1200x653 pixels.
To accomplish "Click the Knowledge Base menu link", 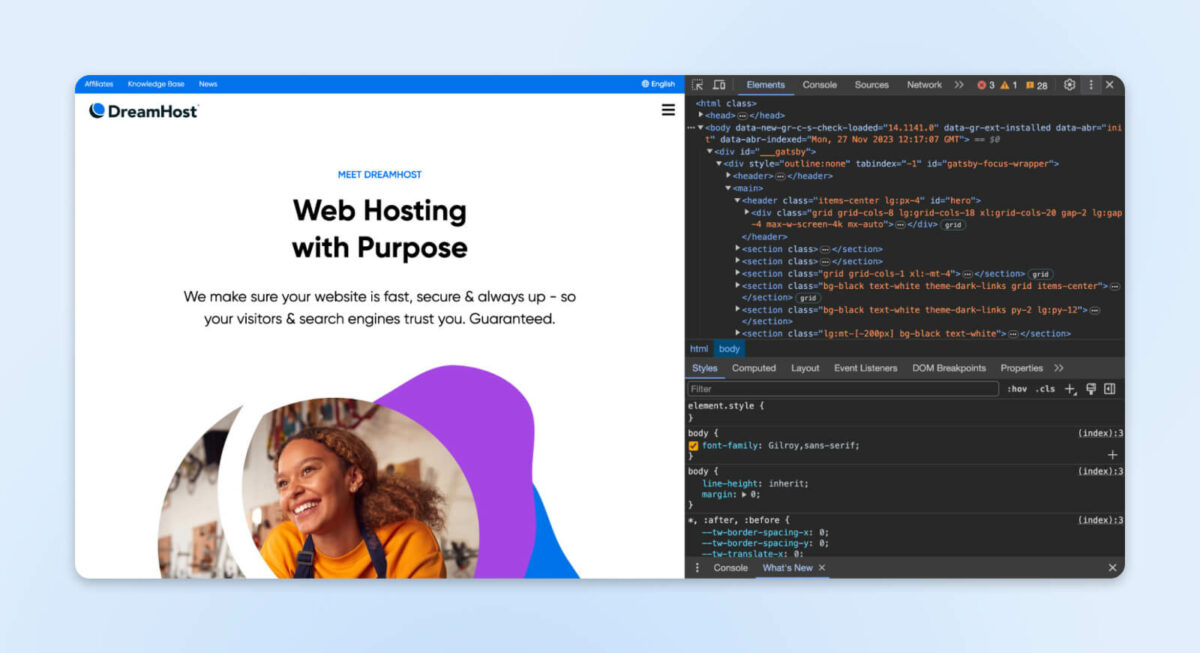I will [156, 84].
